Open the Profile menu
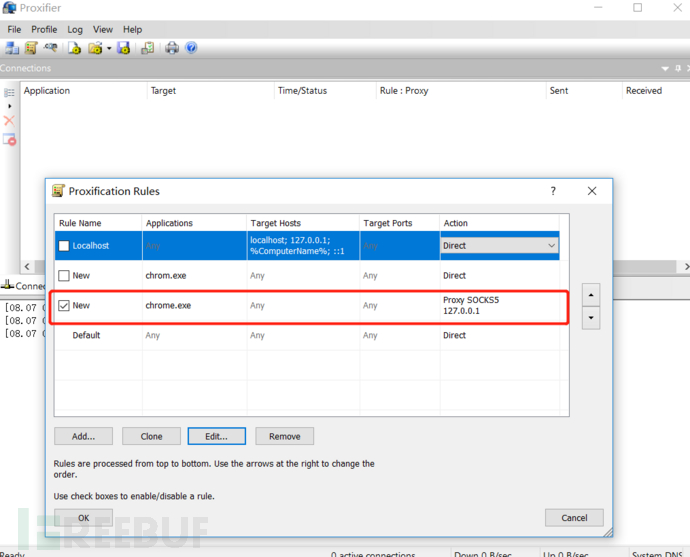This screenshot has height=557, width=690. (44, 29)
